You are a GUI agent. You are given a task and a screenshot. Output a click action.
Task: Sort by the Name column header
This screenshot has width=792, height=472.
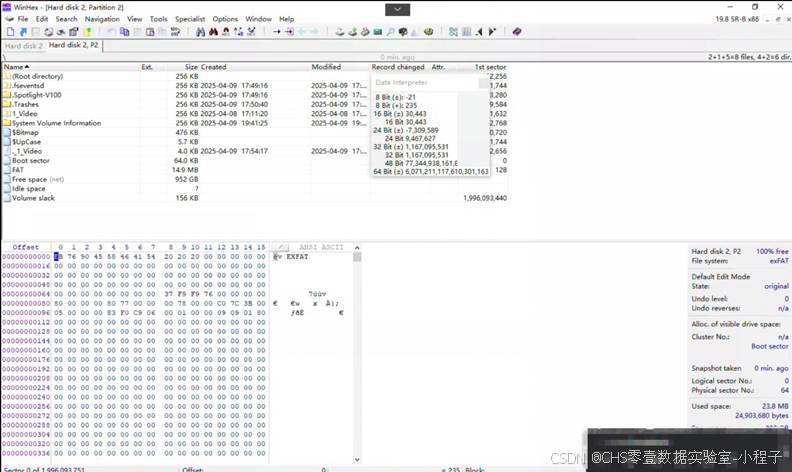tap(16, 67)
